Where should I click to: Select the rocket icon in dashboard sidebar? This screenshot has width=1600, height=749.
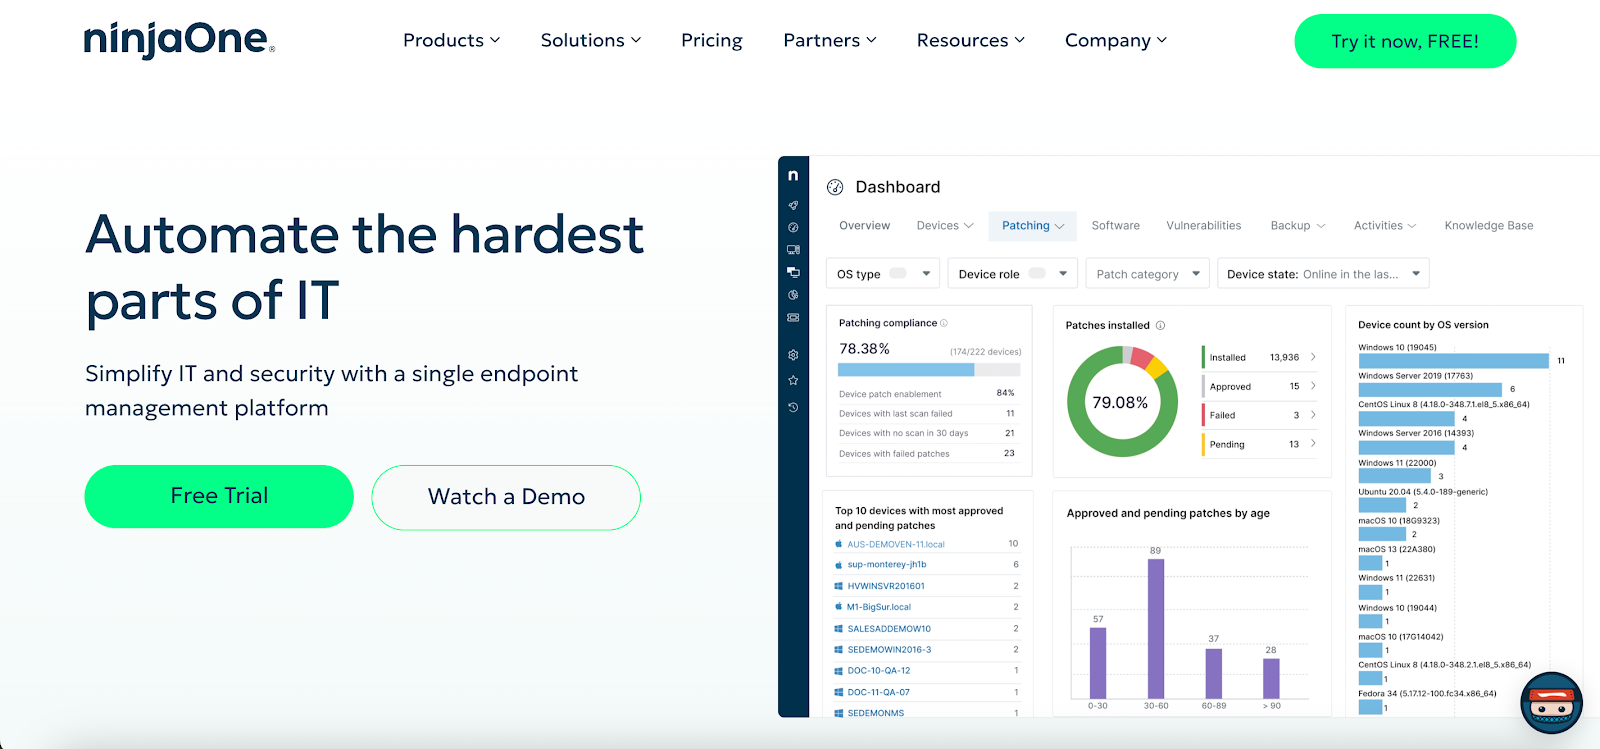793,205
